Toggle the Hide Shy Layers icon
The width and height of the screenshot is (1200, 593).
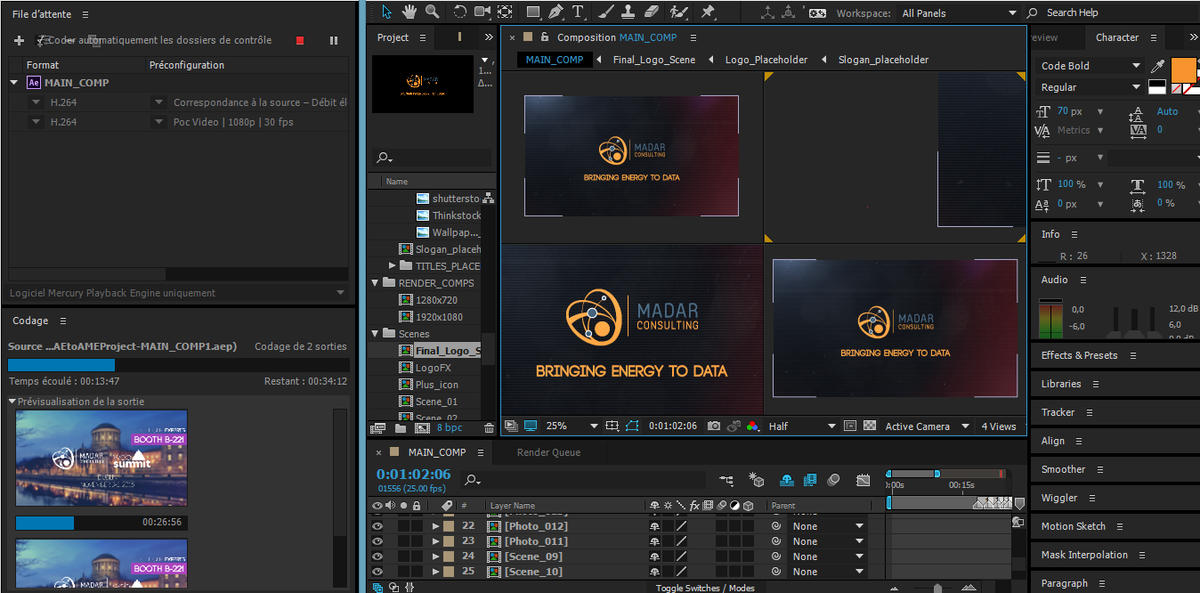786,481
